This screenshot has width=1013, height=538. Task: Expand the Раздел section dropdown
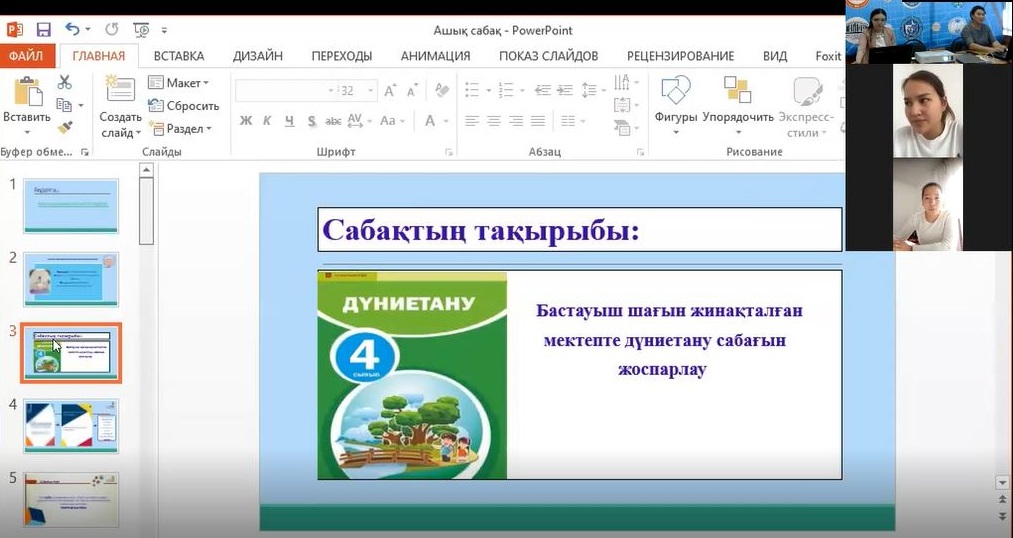point(180,129)
